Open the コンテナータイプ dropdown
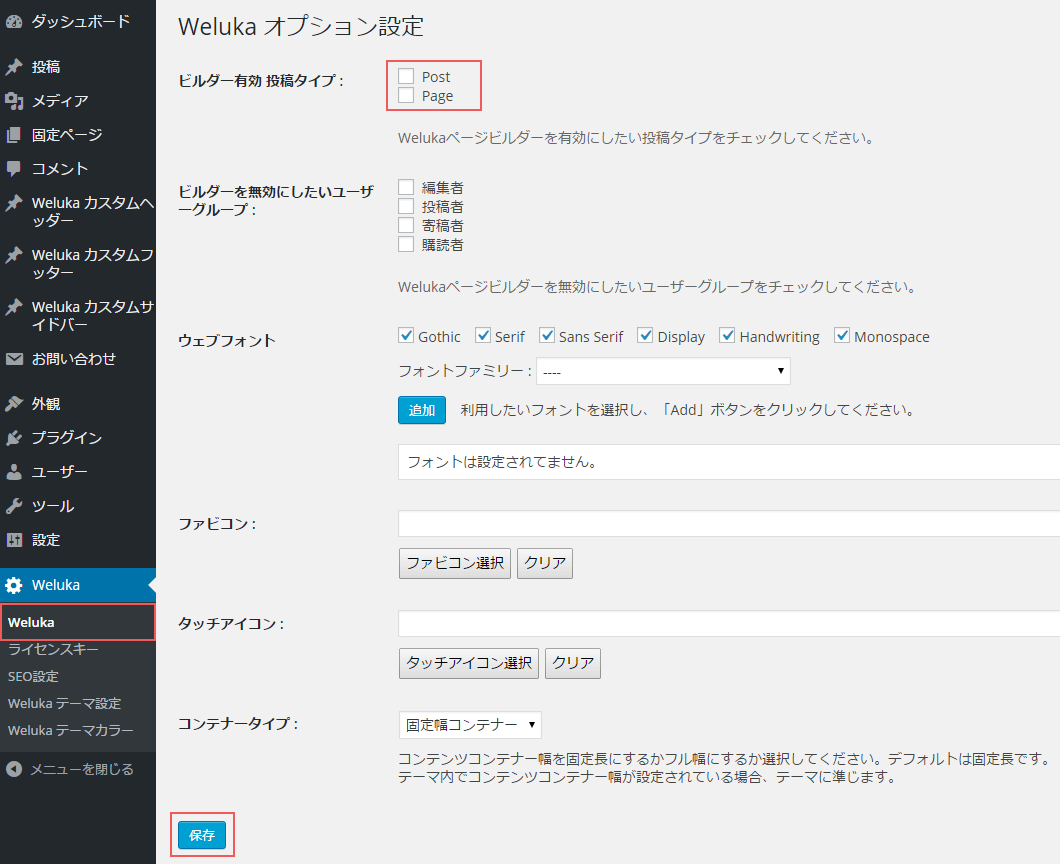 (x=470, y=725)
